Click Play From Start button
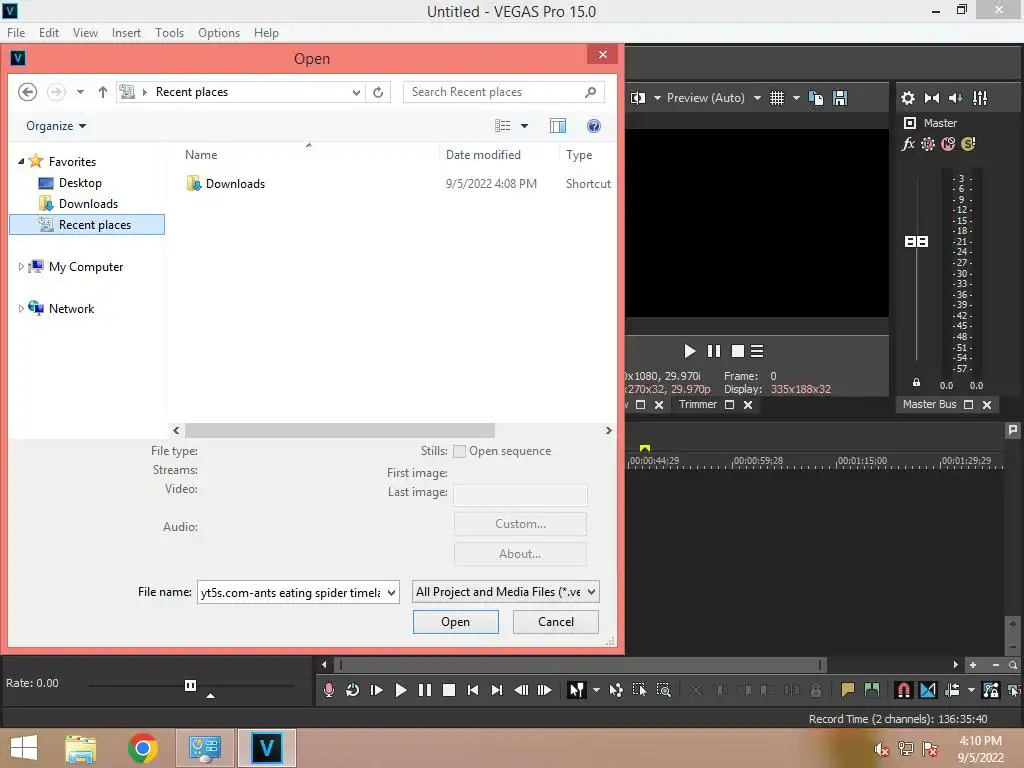 click(x=376, y=690)
